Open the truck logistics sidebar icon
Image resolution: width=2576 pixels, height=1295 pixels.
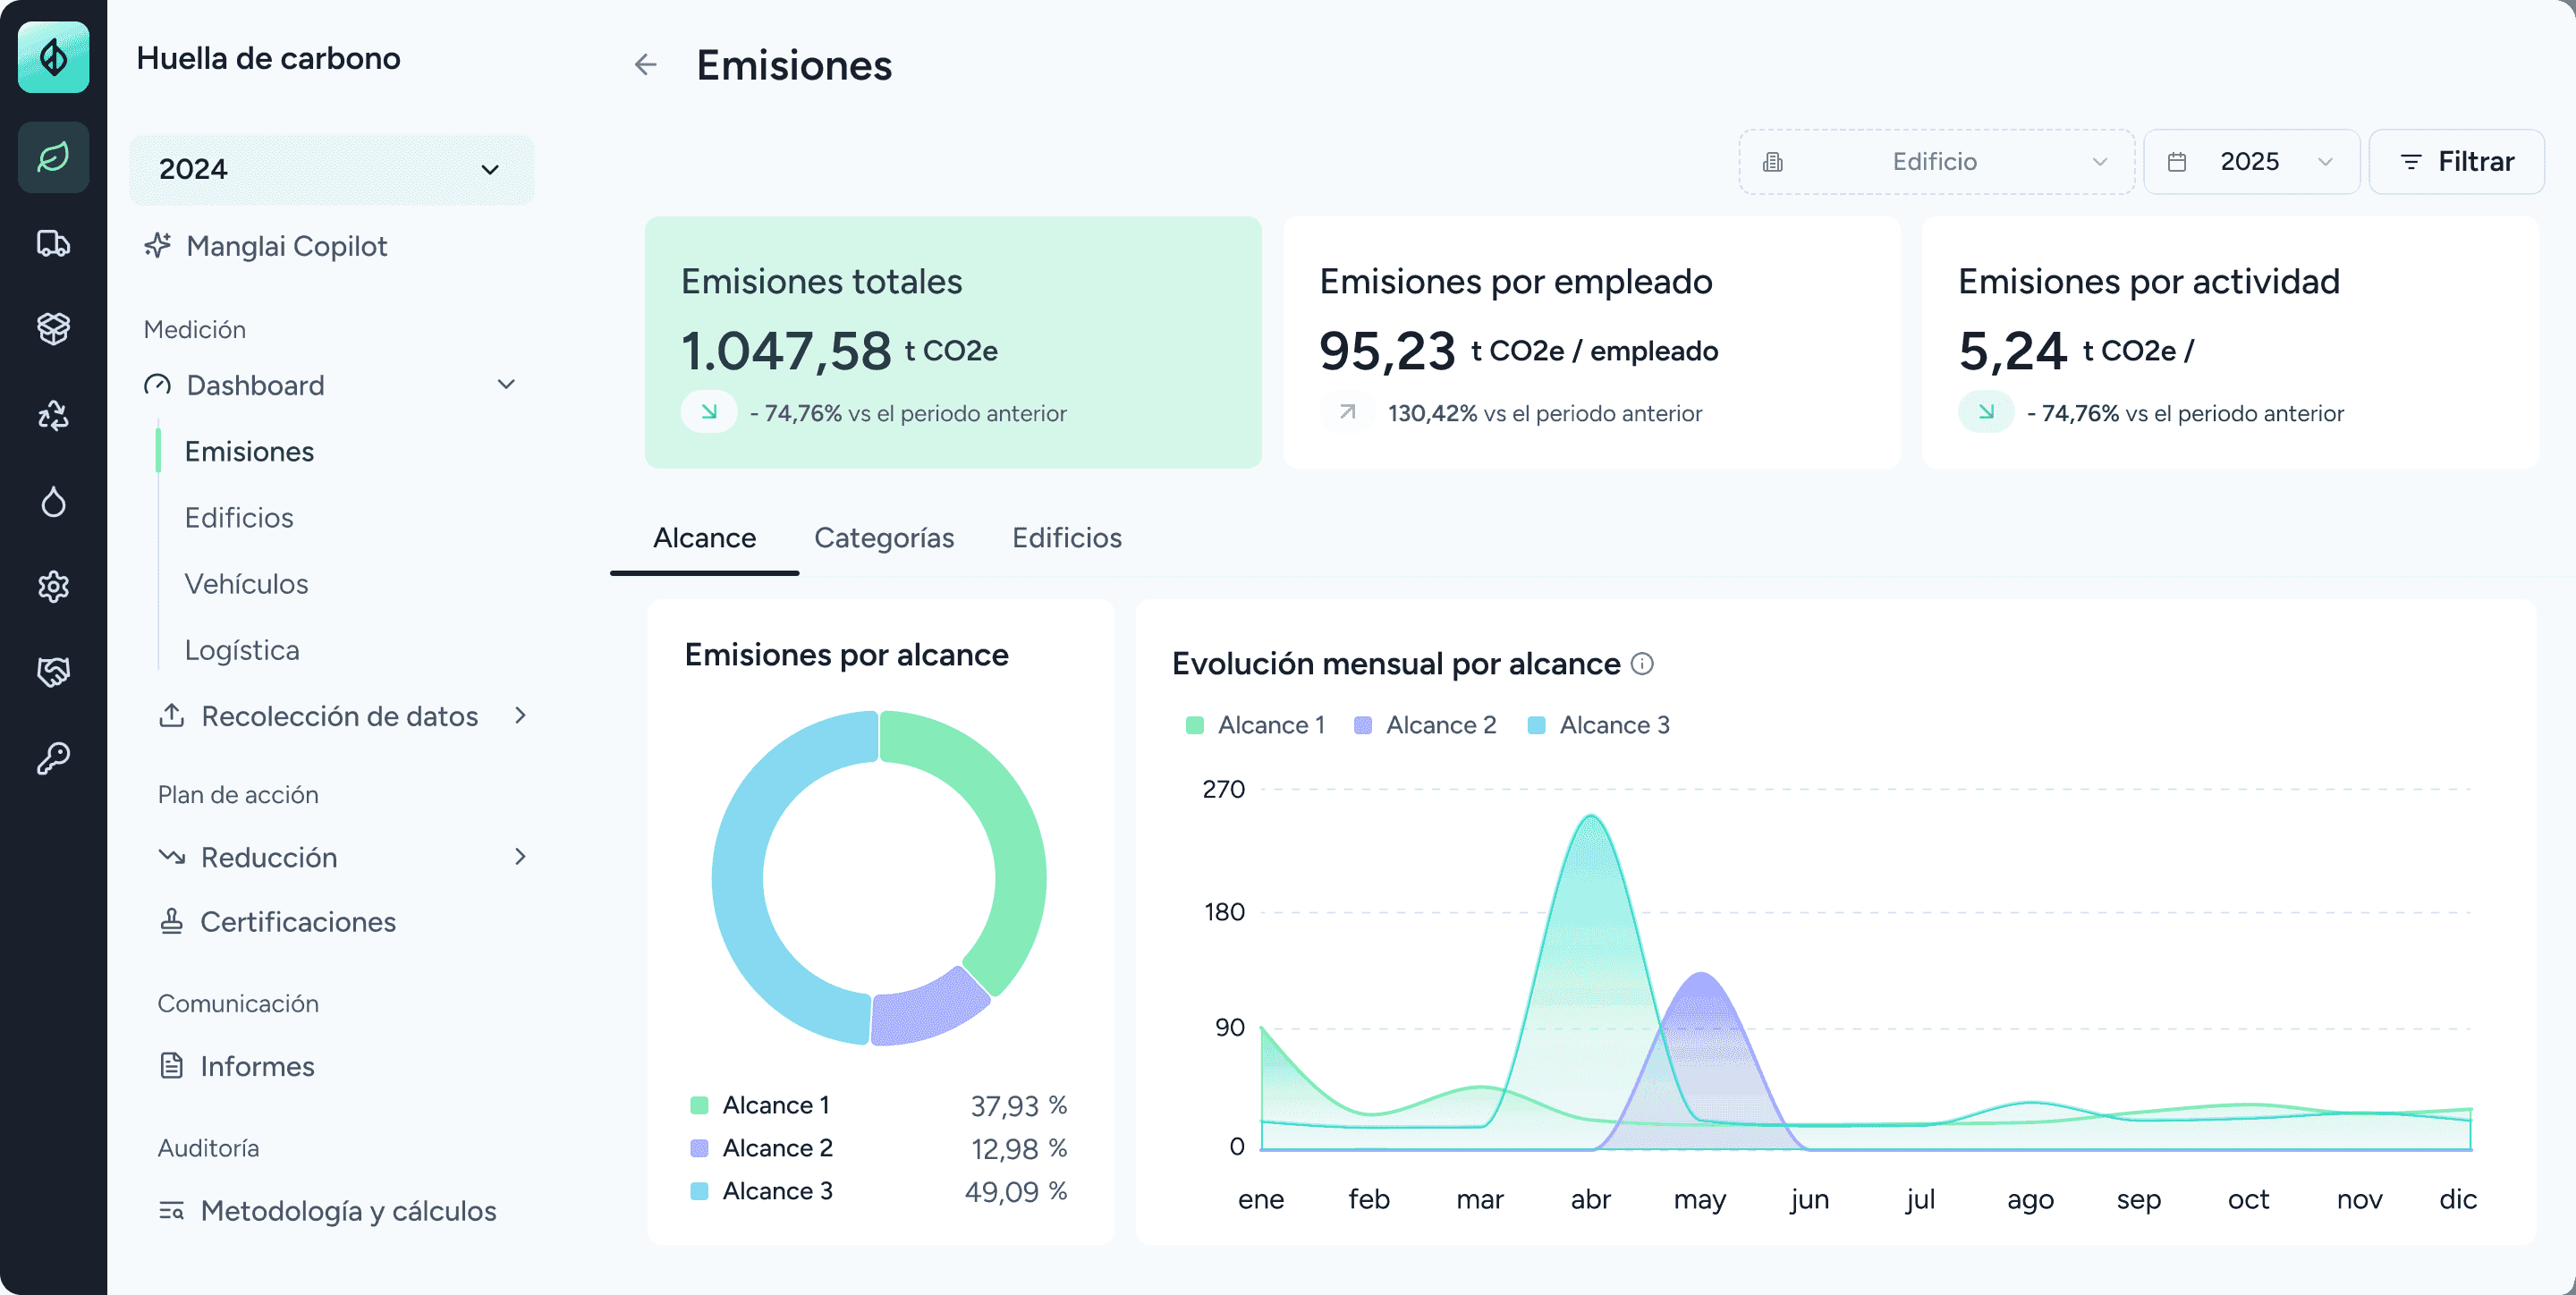[x=53, y=243]
